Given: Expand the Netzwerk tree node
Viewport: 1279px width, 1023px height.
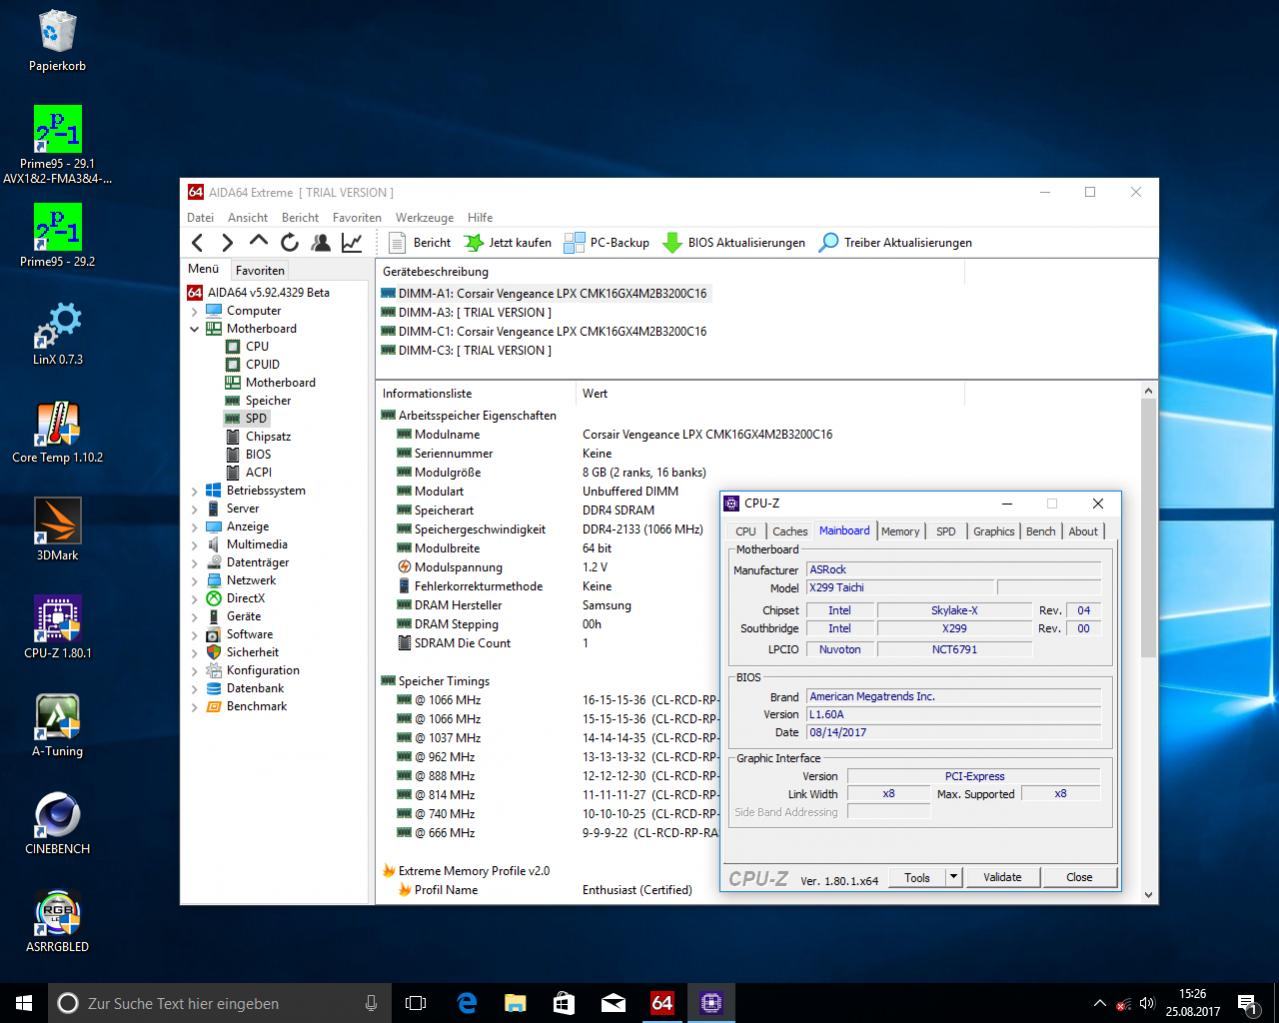Looking at the screenshot, I should point(194,581).
